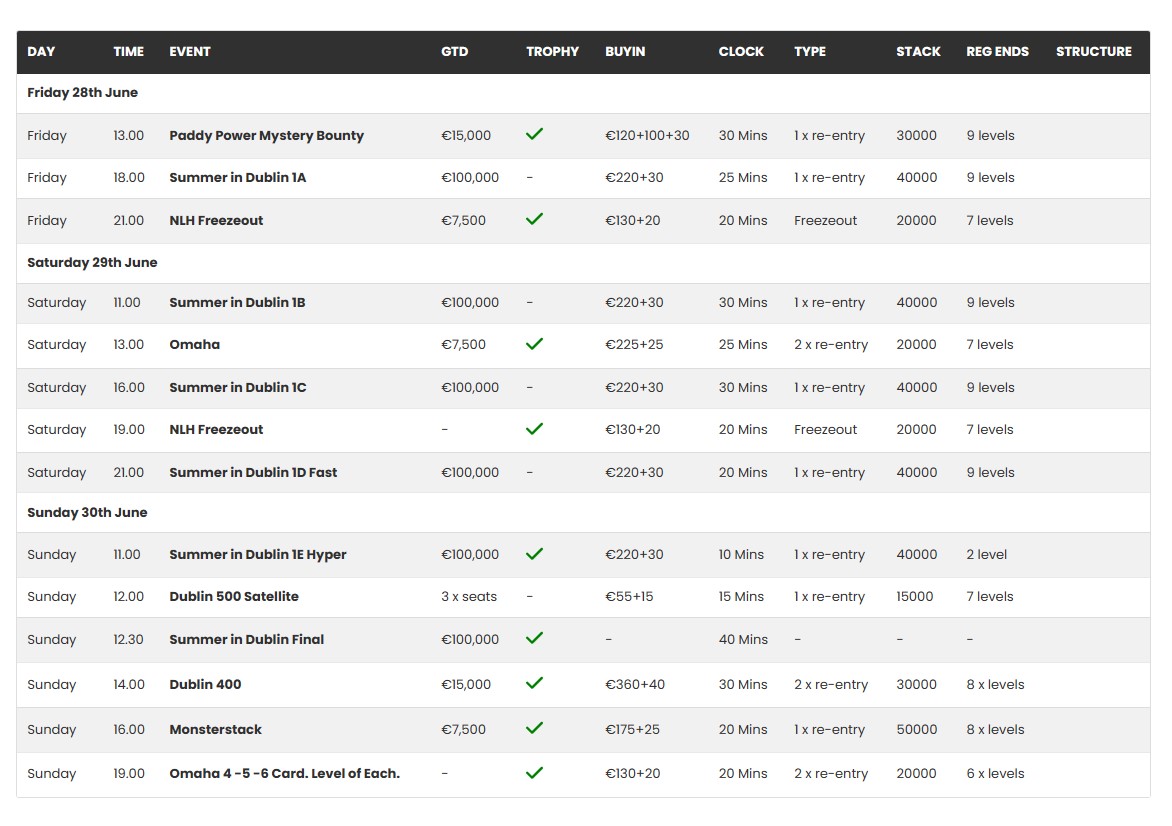1172x826 pixels.
Task: Open the Summer in Dublin 1A event
Action: (237, 178)
